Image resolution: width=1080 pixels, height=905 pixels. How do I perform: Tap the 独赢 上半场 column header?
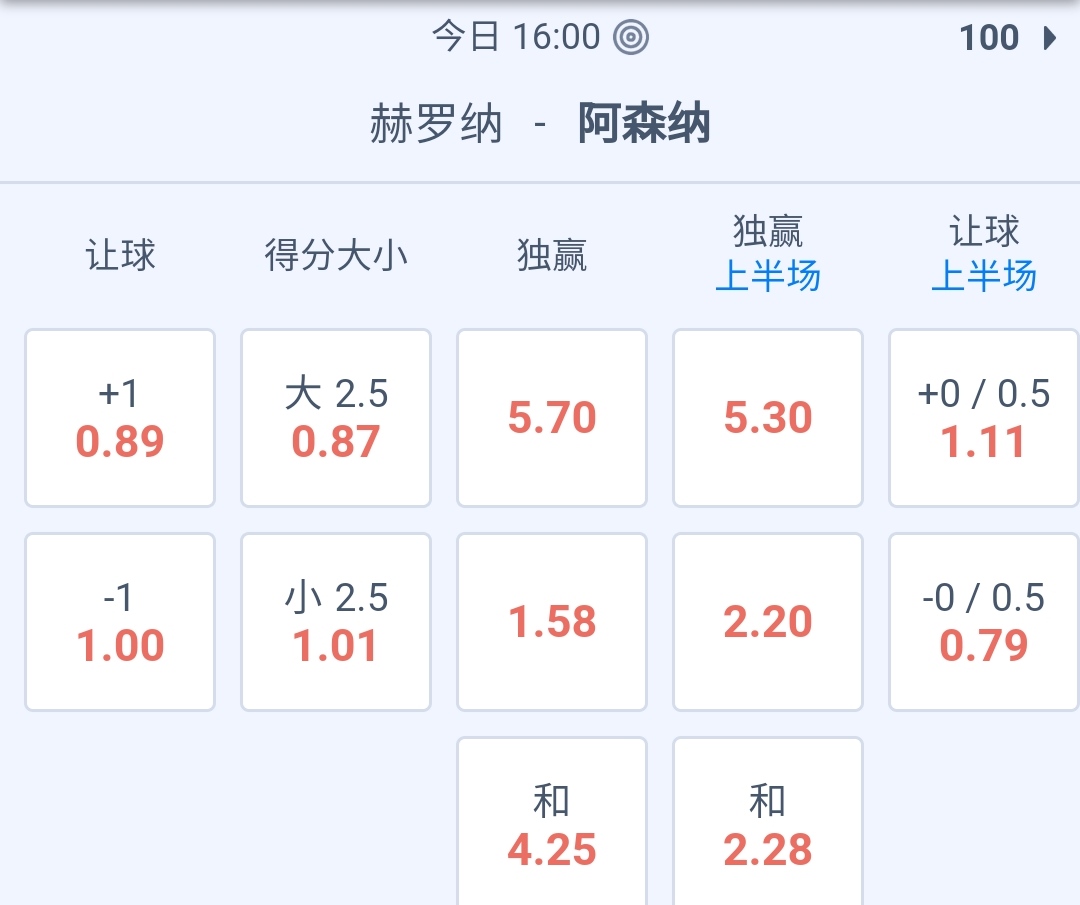[768, 254]
